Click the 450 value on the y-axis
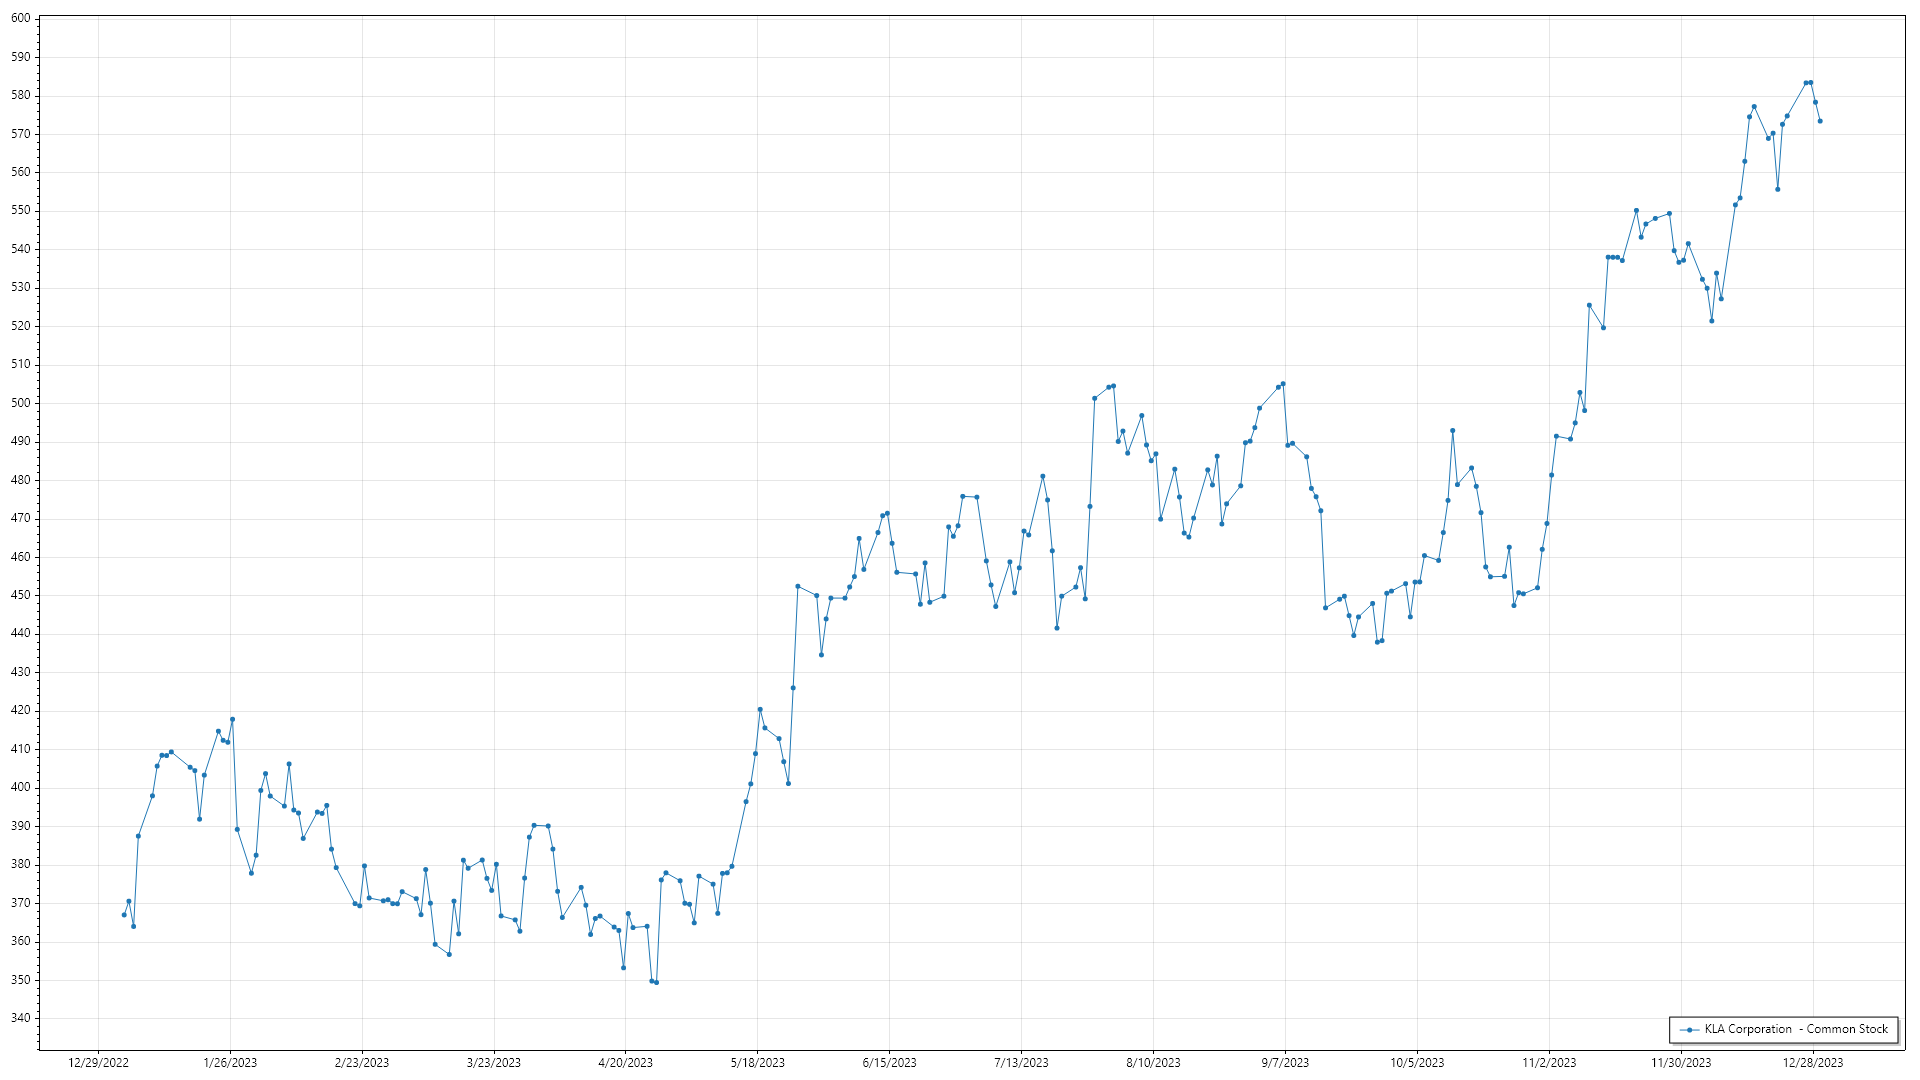The image size is (1920, 1080). (21, 595)
